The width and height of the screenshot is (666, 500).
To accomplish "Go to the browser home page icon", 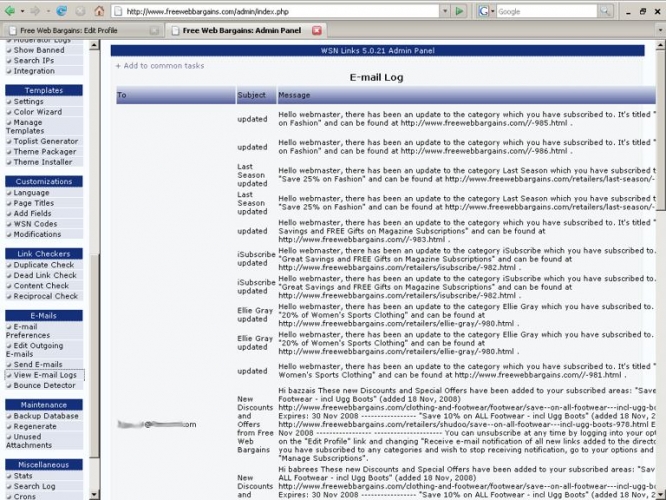I will coord(98,11).
